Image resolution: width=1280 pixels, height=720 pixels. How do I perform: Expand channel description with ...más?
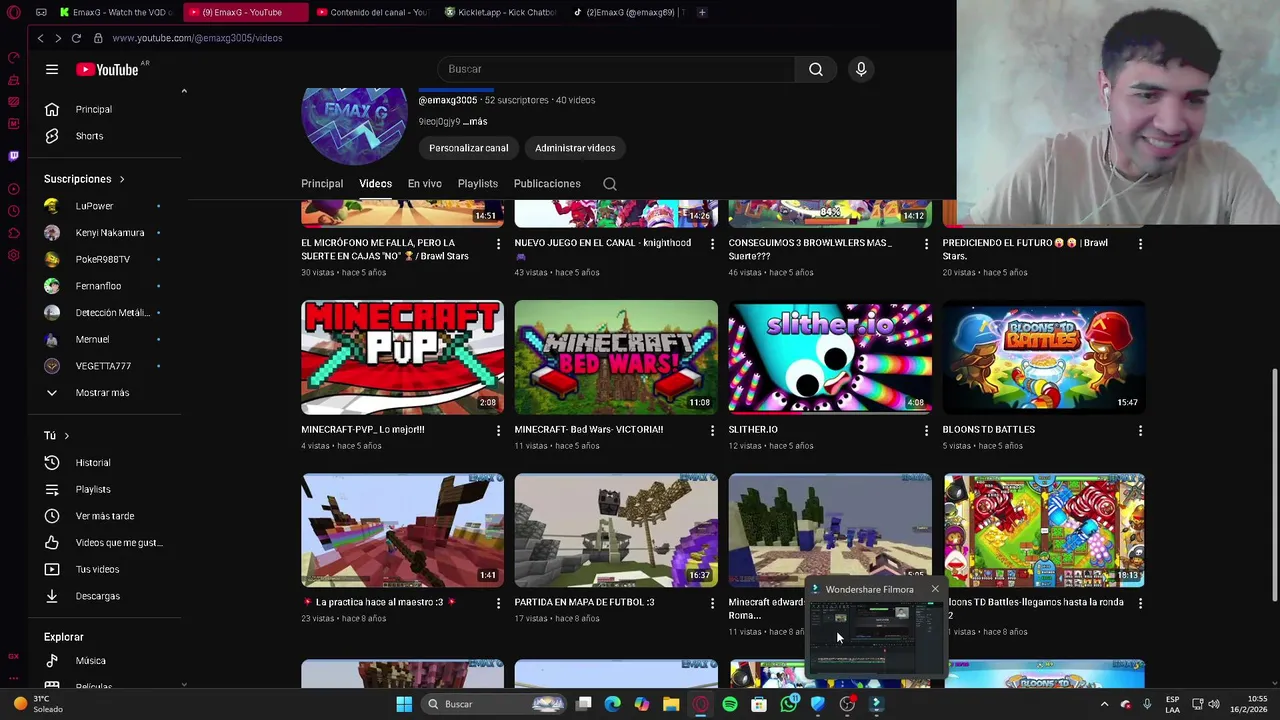point(475,121)
